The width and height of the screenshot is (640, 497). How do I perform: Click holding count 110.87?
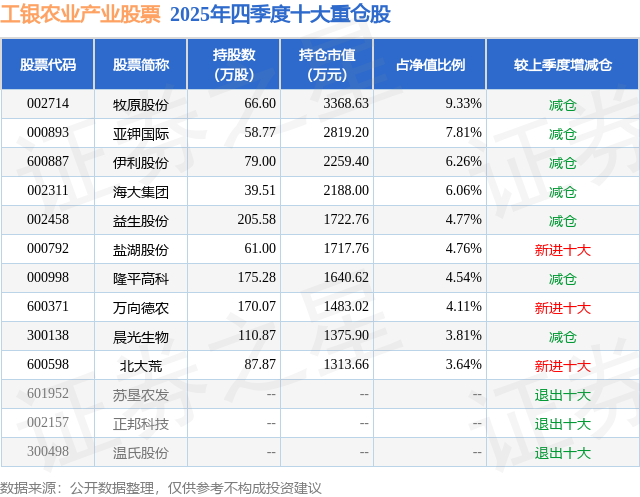257,335
